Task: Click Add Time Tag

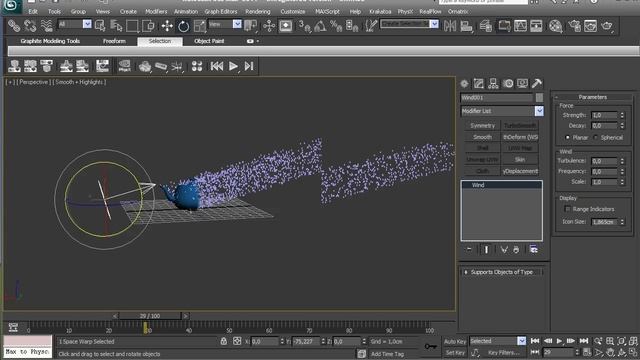Action: (x=387, y=354)
